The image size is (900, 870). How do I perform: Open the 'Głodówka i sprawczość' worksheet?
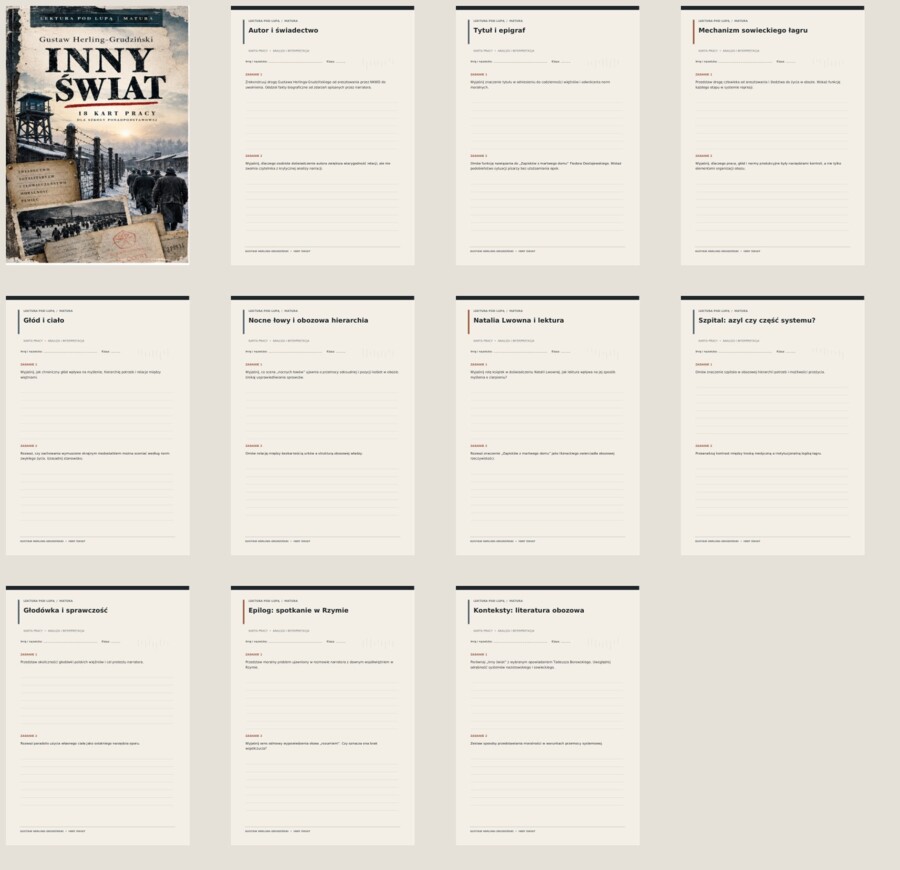pos(97,715)
